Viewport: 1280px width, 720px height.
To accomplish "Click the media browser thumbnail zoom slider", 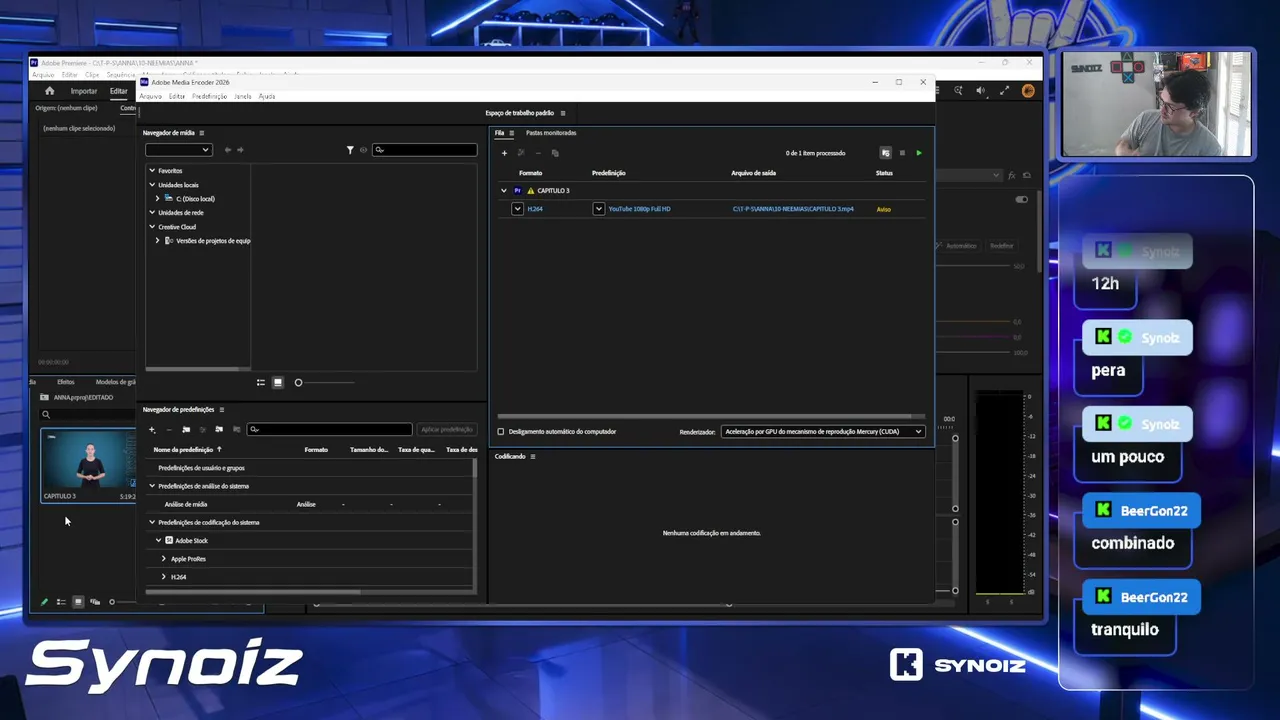I will (x=324, y=382).
